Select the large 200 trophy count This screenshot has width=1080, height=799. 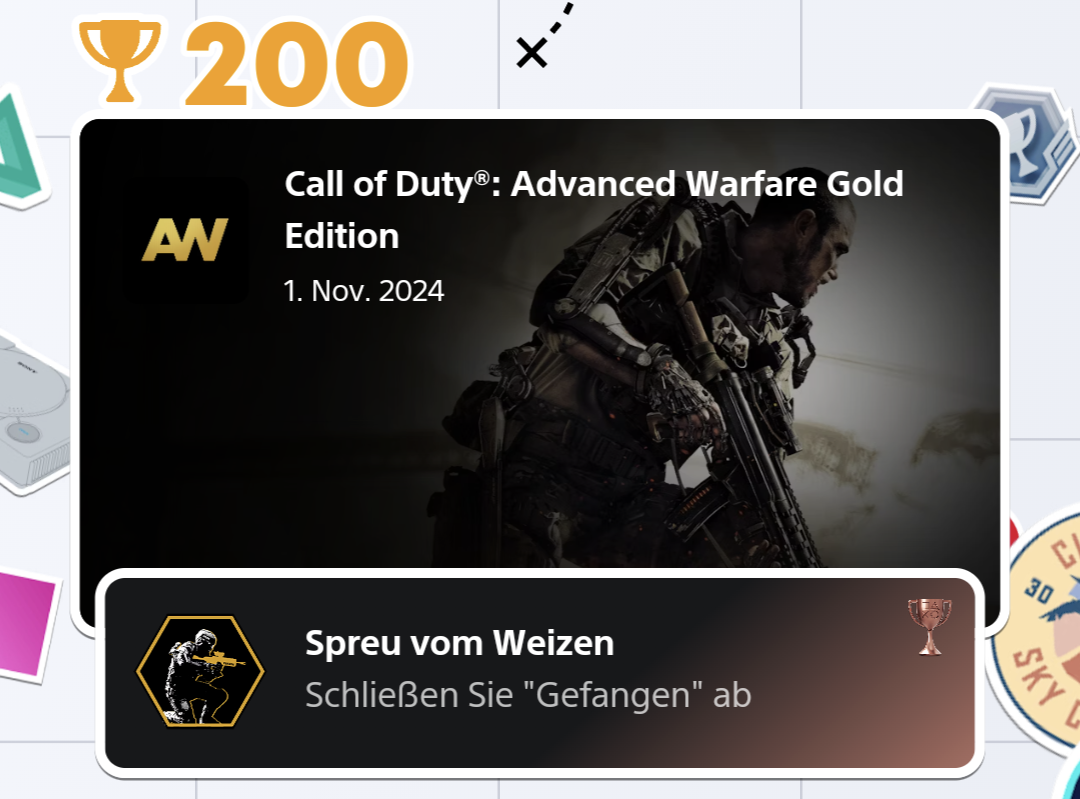(297, 64)
